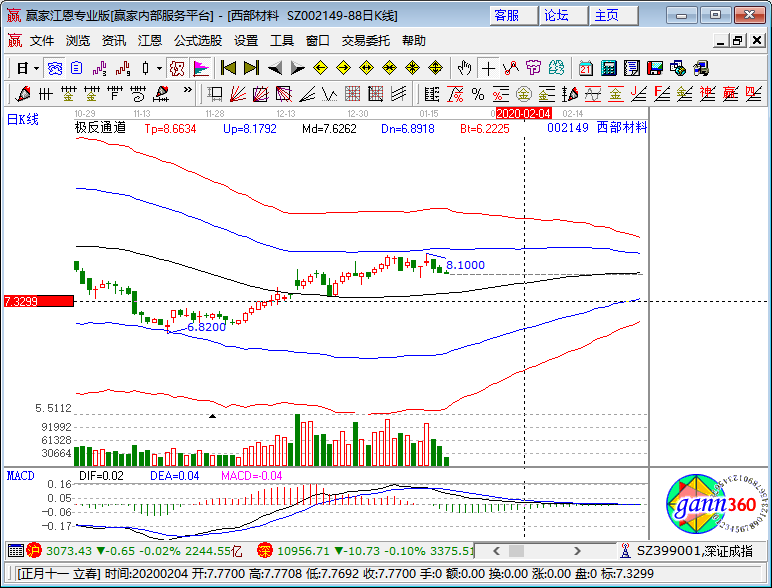Viewport: 772px width, 588px height.
Task: Select the spiral ruler tool
Action: 138,94
